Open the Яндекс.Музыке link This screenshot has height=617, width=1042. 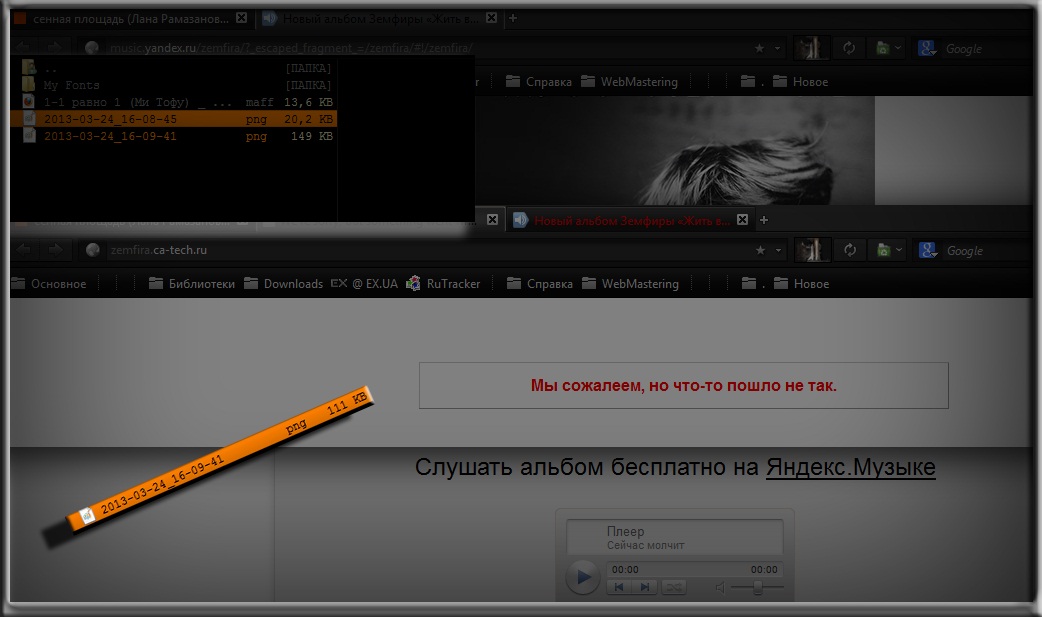(x=851, y=467)
